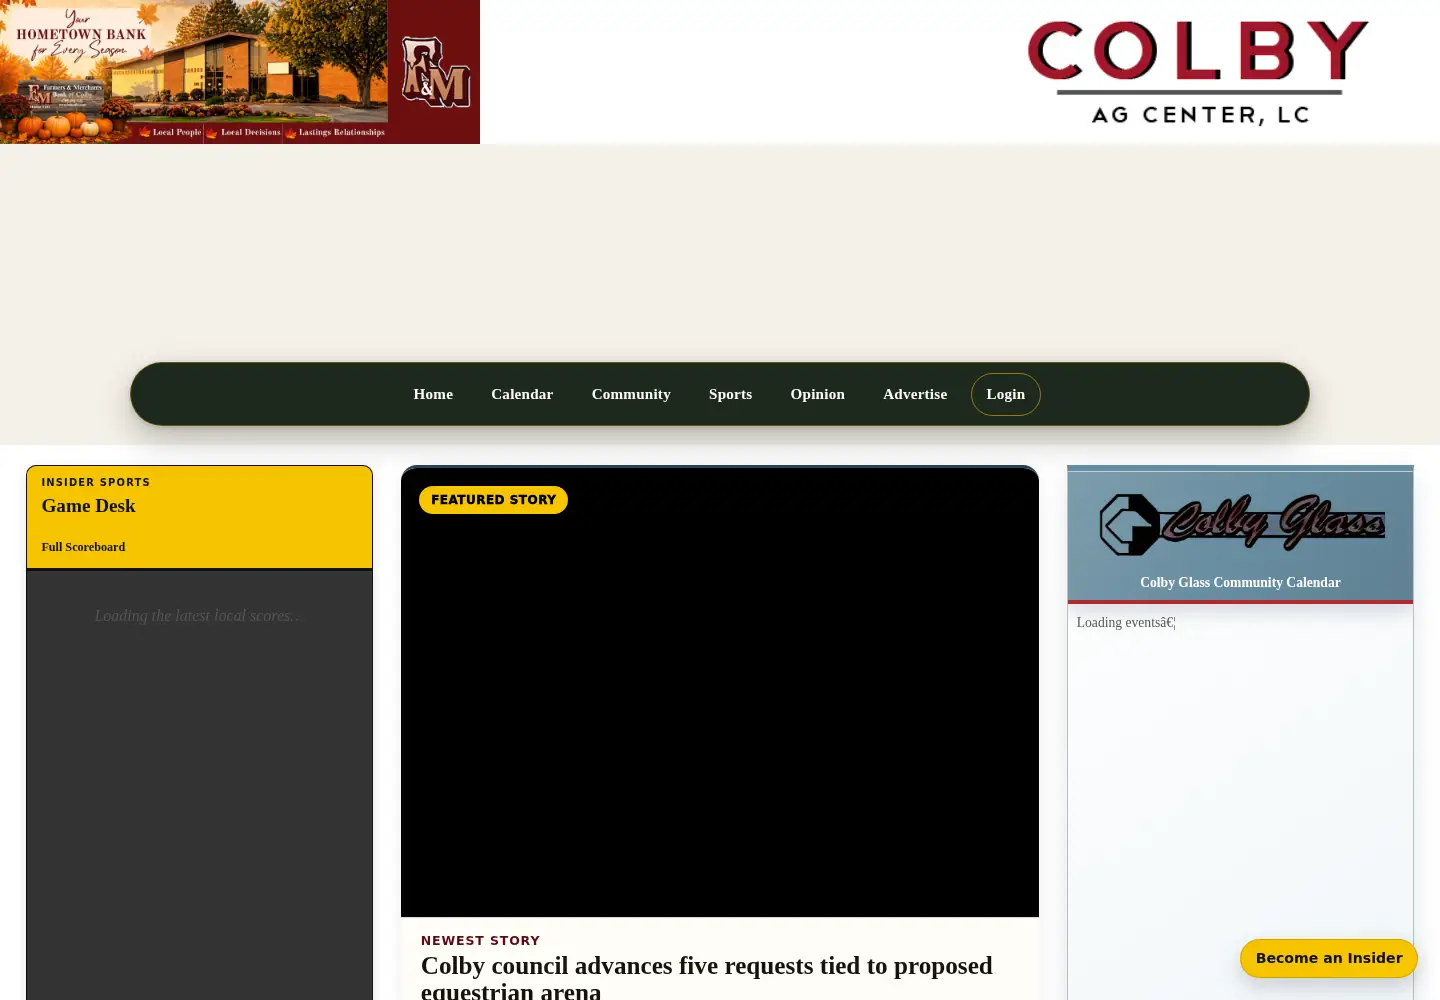Click the Login button
1440x1000 pixels.
[x=1006, y=394]
